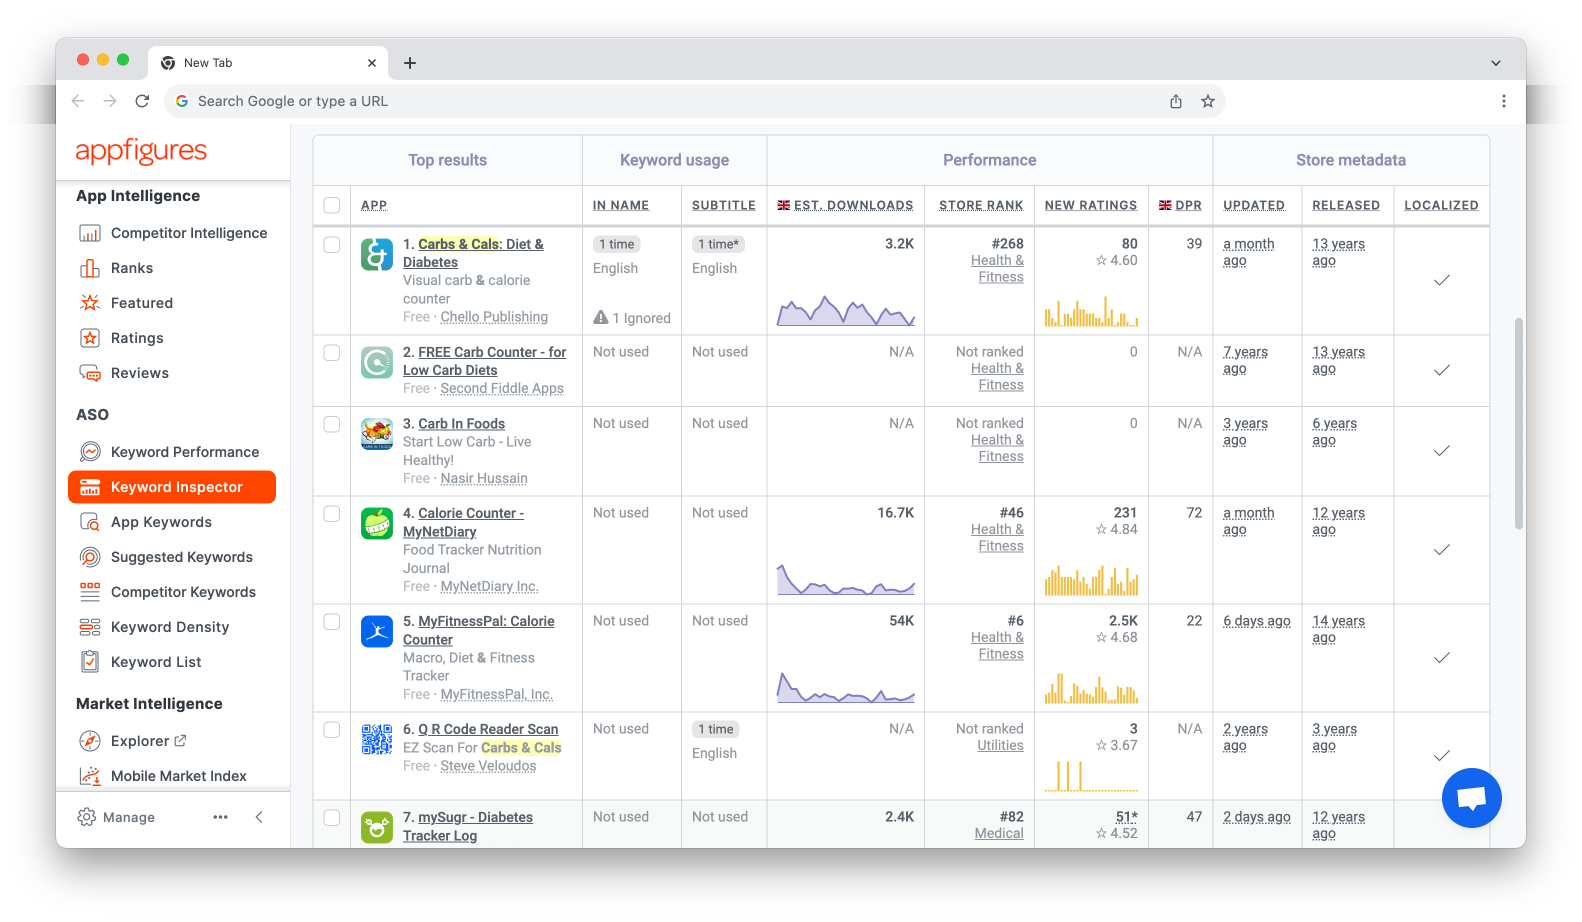Sort by RELEASED column header
Screen dimensions: 1582x922
1346,205
